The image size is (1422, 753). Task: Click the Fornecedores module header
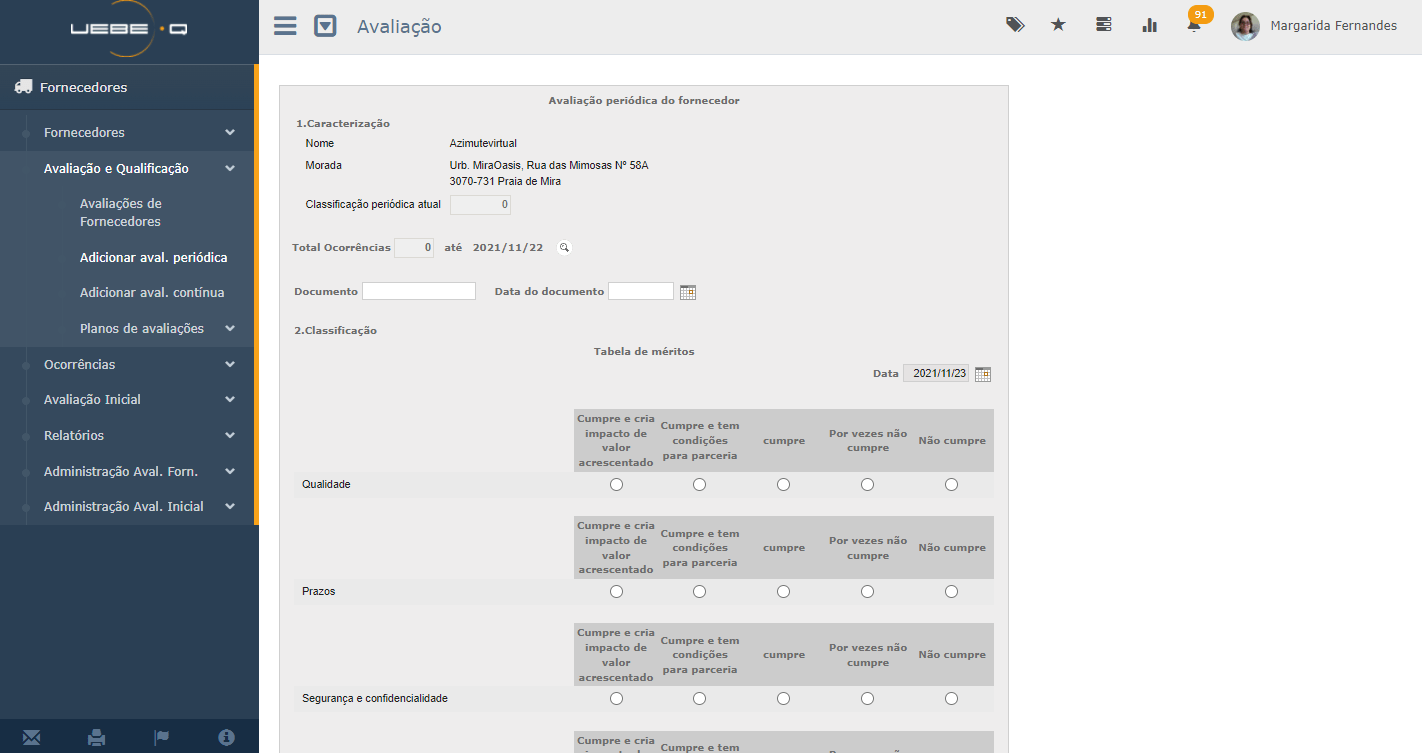pos(84,87)
